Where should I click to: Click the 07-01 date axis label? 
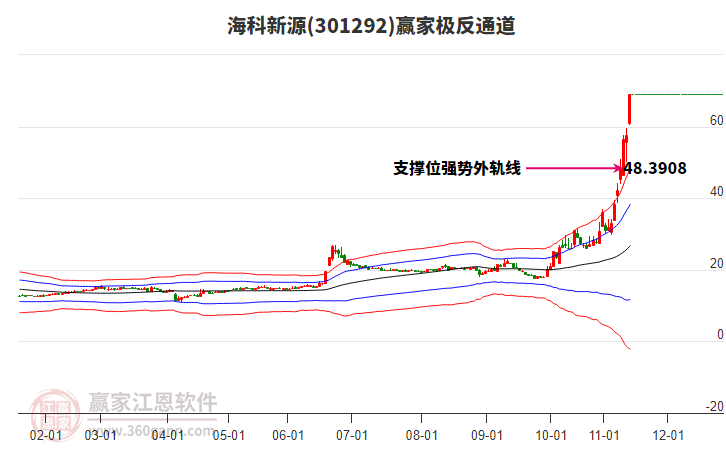pos(352,435)
